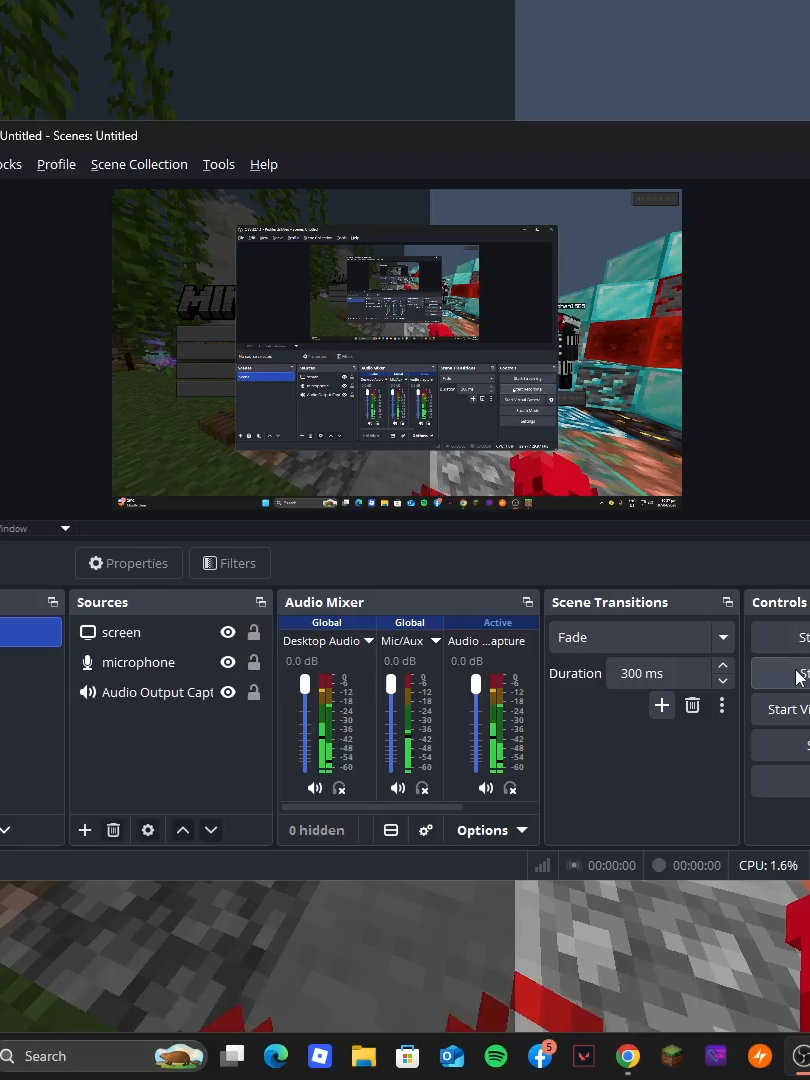Image resolution: width=810 pixels, height=1080 pixels.
Task: Hide the screen source
Action: [228, 632]
